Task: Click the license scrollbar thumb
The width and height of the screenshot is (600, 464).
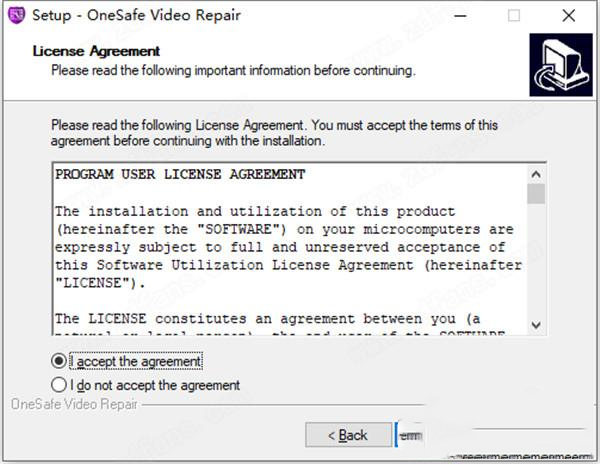Action: [x=536, y=194]
